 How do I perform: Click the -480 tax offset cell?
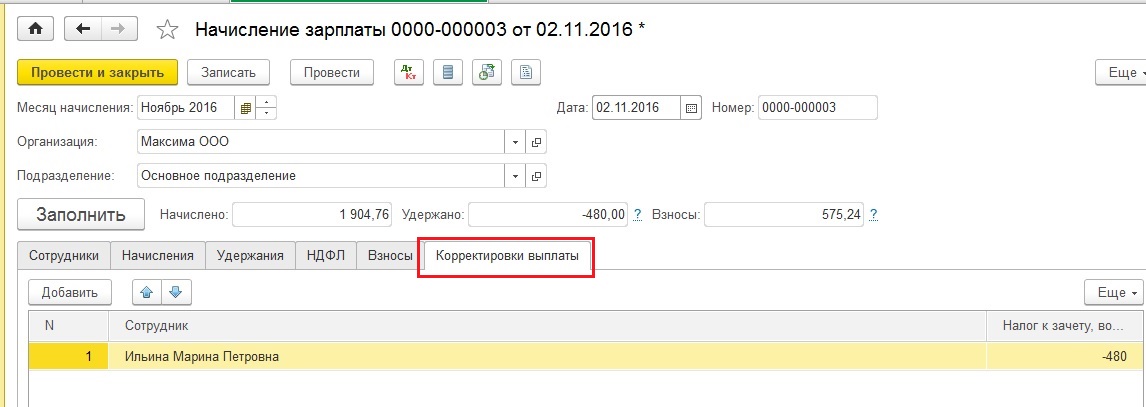tap(1067, 357)
